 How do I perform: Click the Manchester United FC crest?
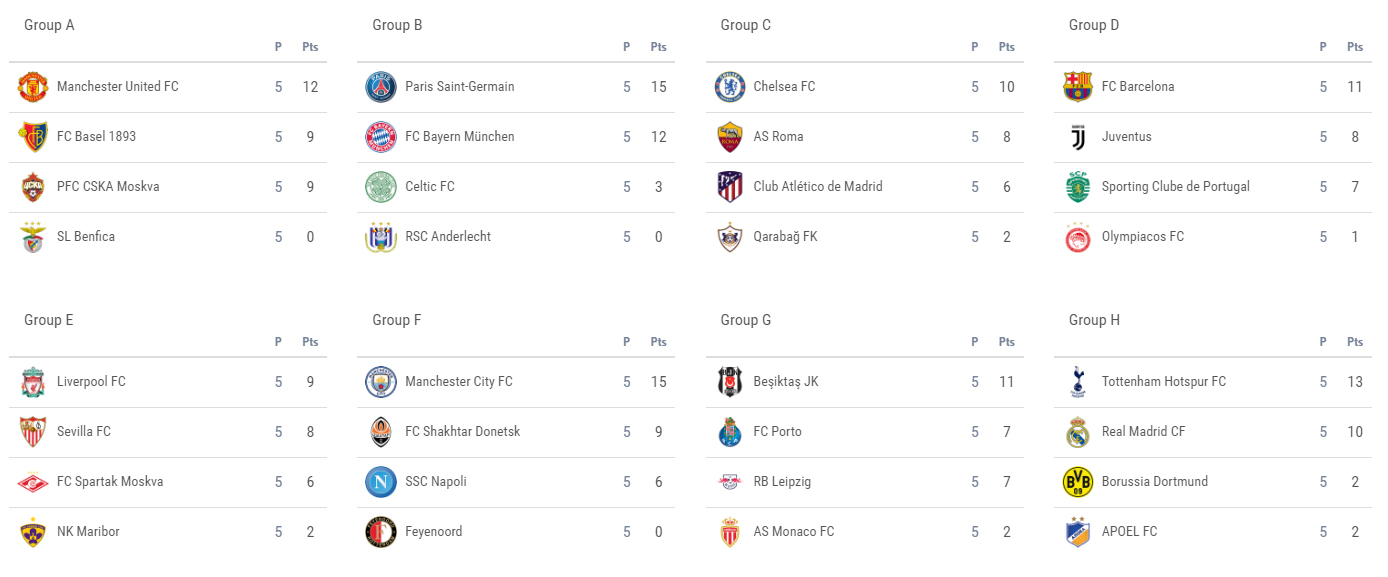coord(33,87)
